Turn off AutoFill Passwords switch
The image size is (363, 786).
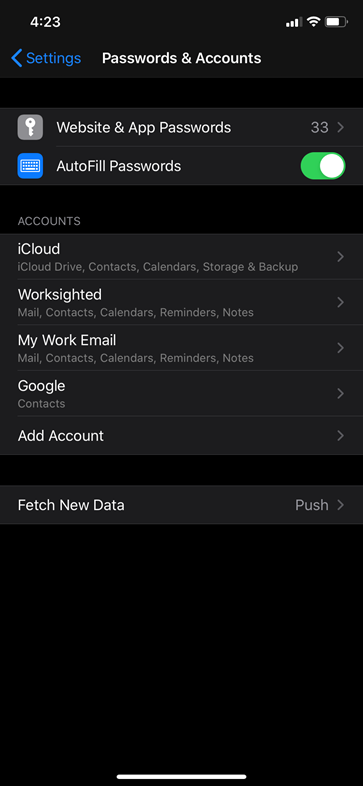click(x=323, y=166)
